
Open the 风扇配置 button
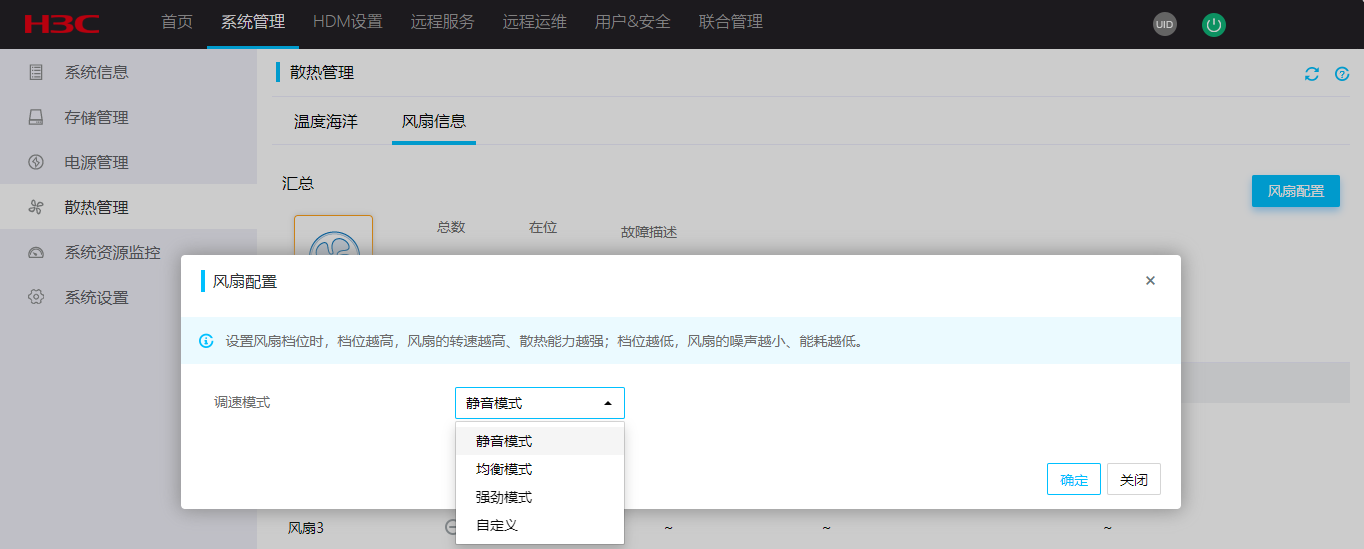[x=1296, y=191]
